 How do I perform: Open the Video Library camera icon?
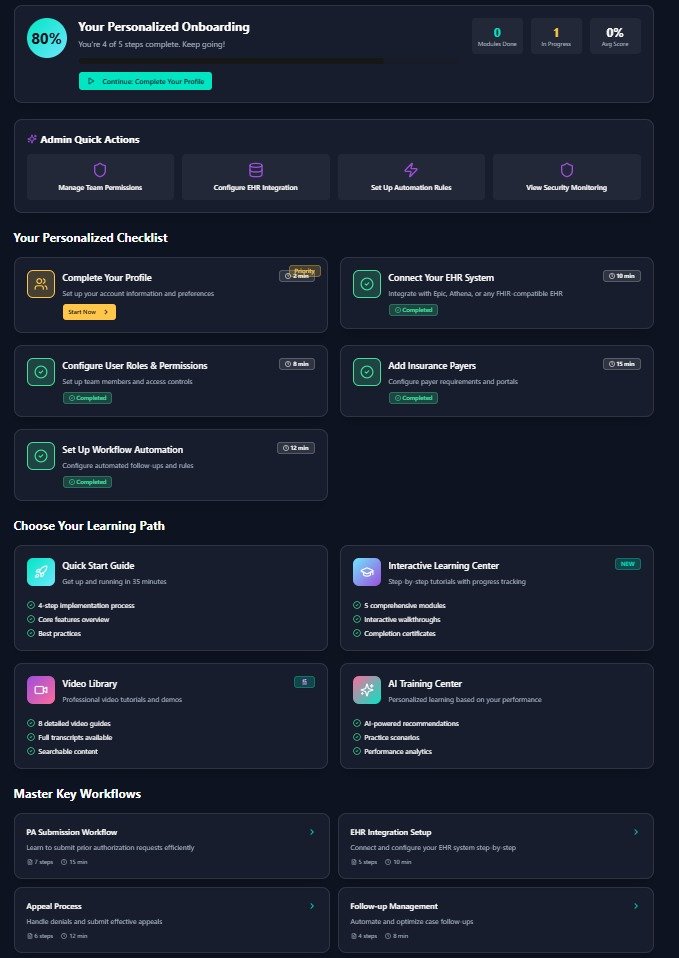(x=41, y=690)
